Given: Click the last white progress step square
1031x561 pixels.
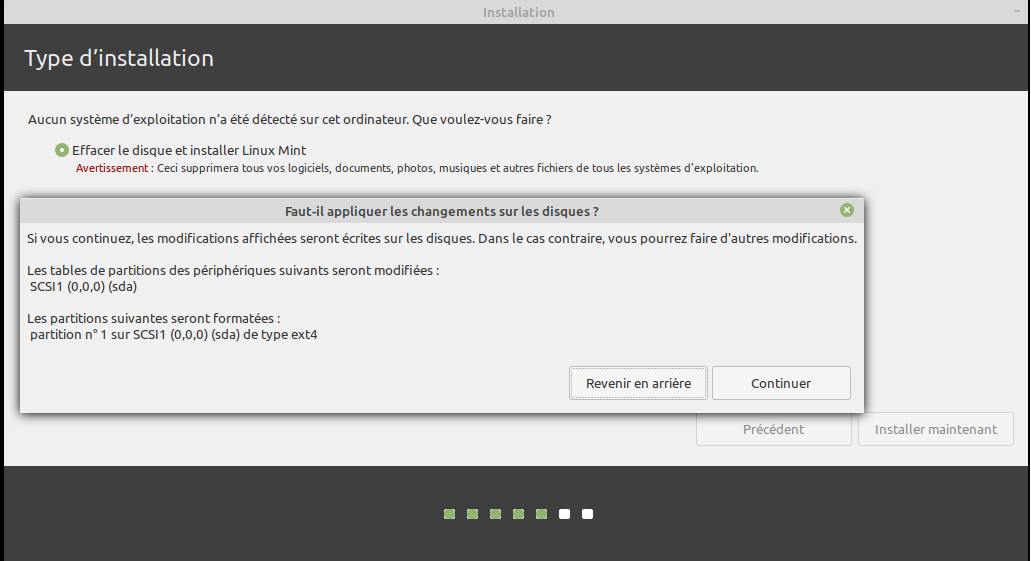Looking at the screenshot, I should tap(588, 514).
